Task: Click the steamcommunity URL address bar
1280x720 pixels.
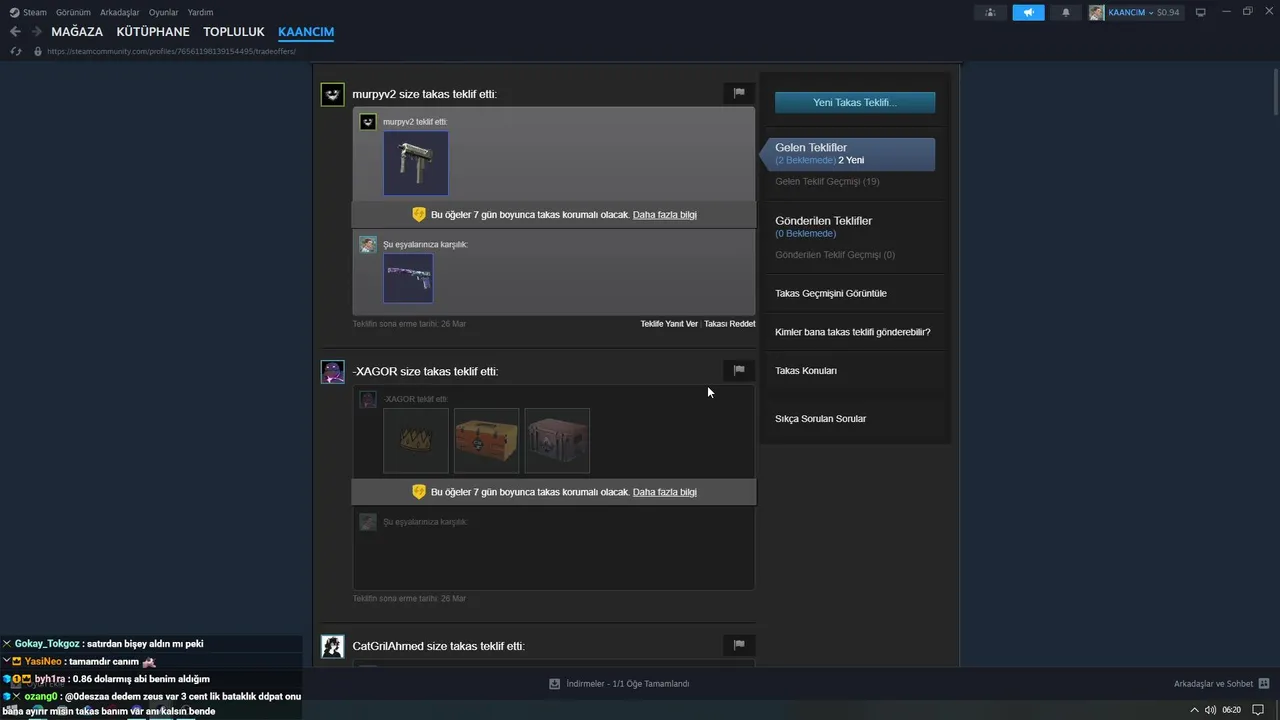Action: point(171,51)
